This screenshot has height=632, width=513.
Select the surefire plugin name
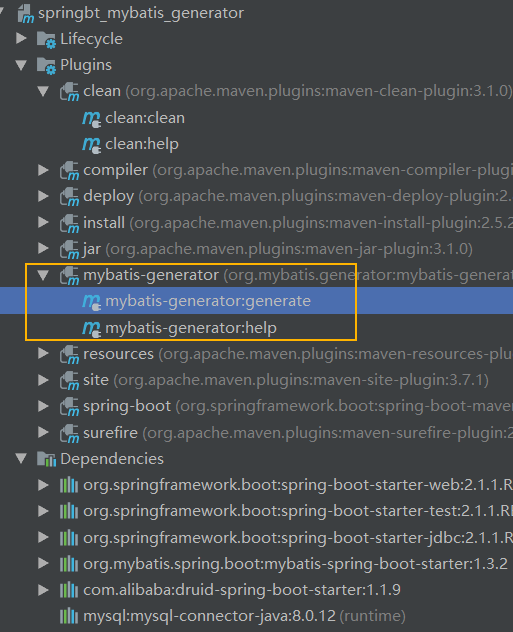110,433
